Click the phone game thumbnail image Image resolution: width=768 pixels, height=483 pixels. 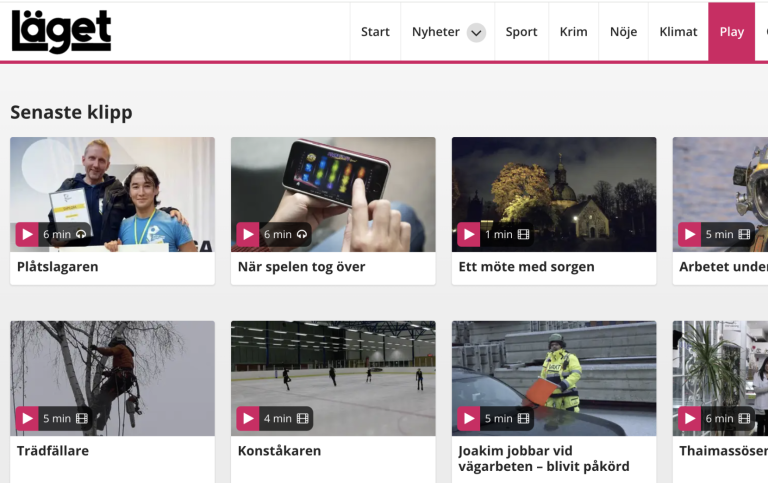click(334, 194)
